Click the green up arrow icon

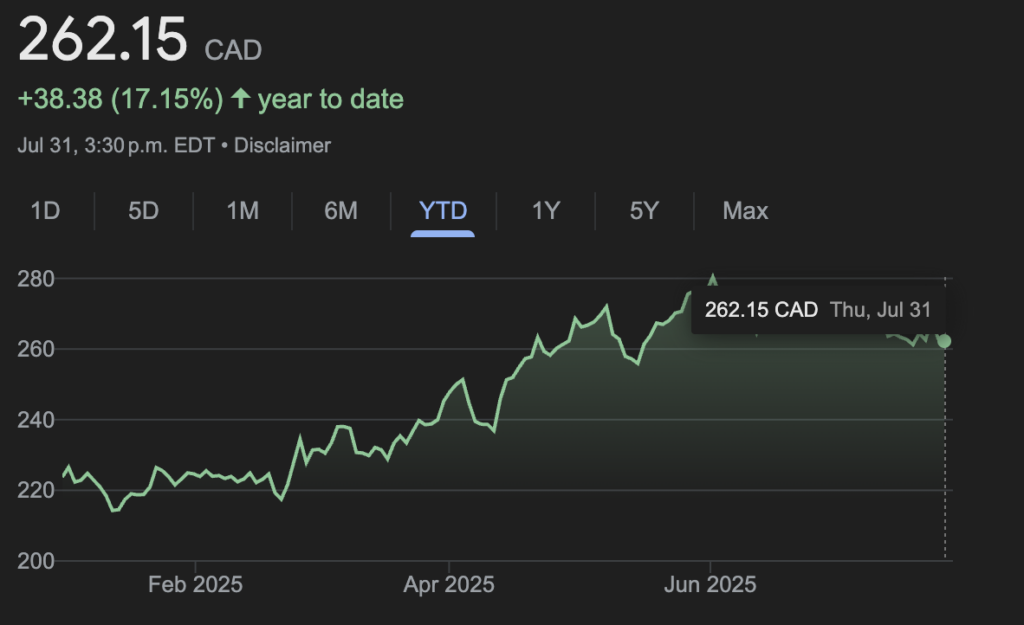240,99
